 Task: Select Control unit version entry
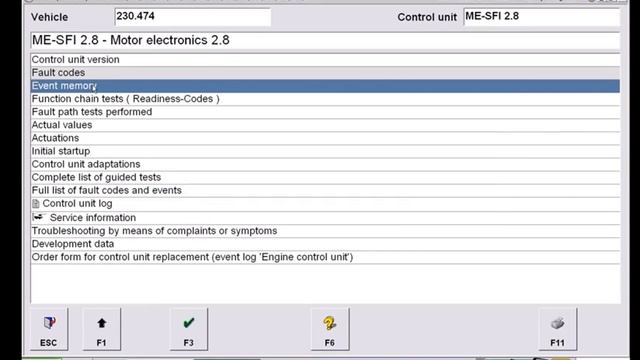[x=325, y=60]
